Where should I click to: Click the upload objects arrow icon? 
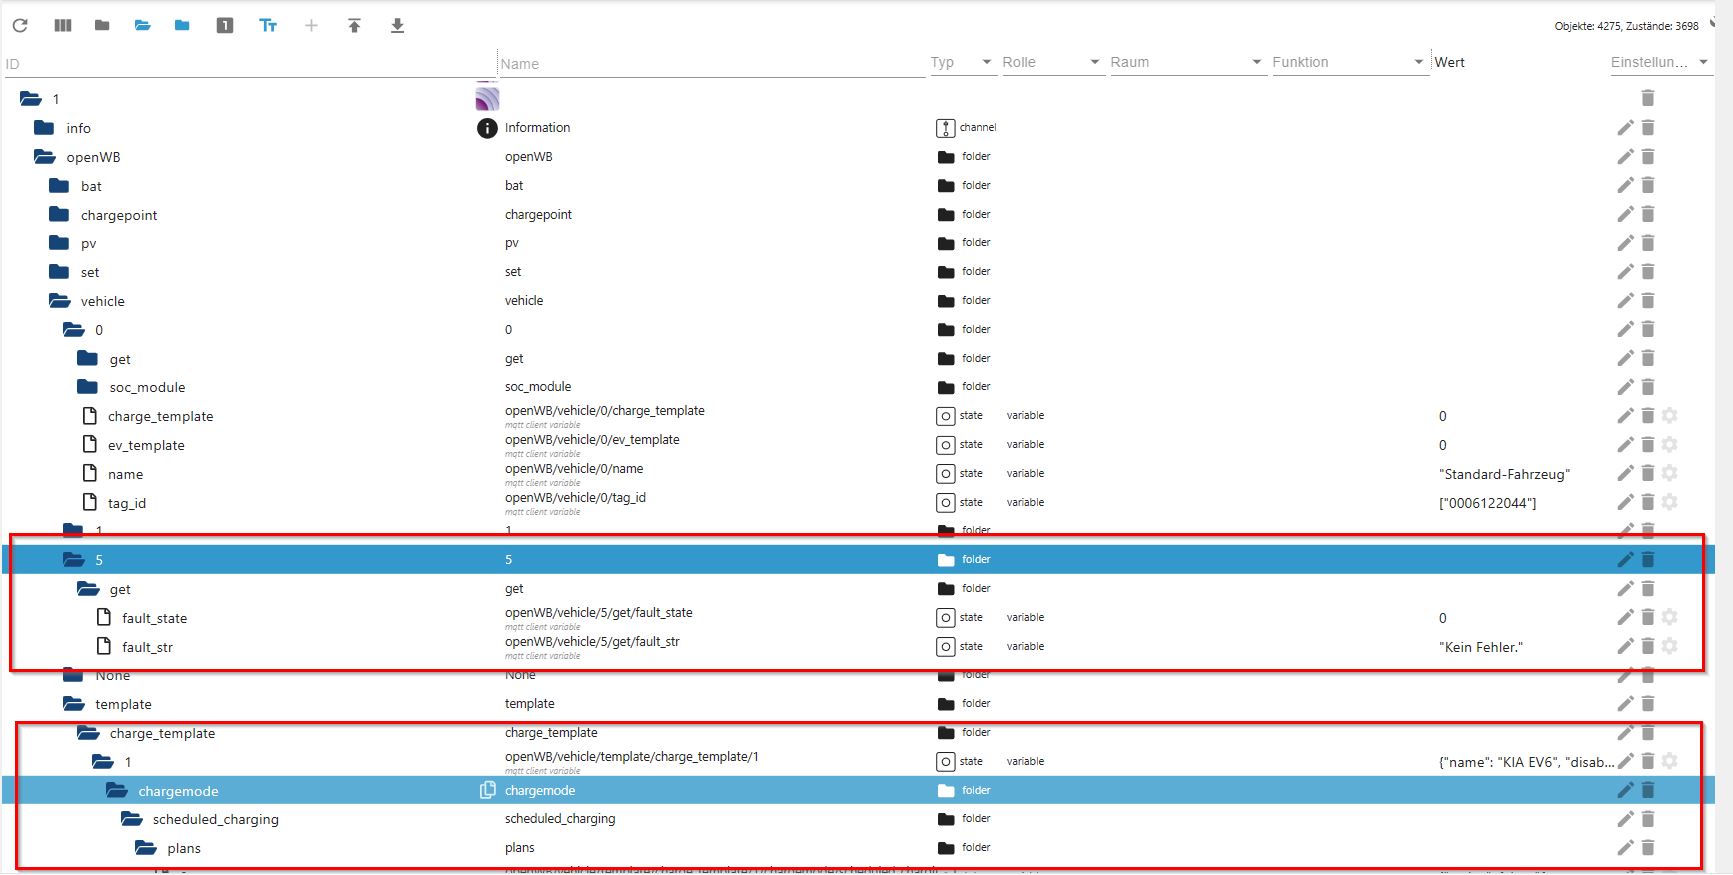click(354, 25)
